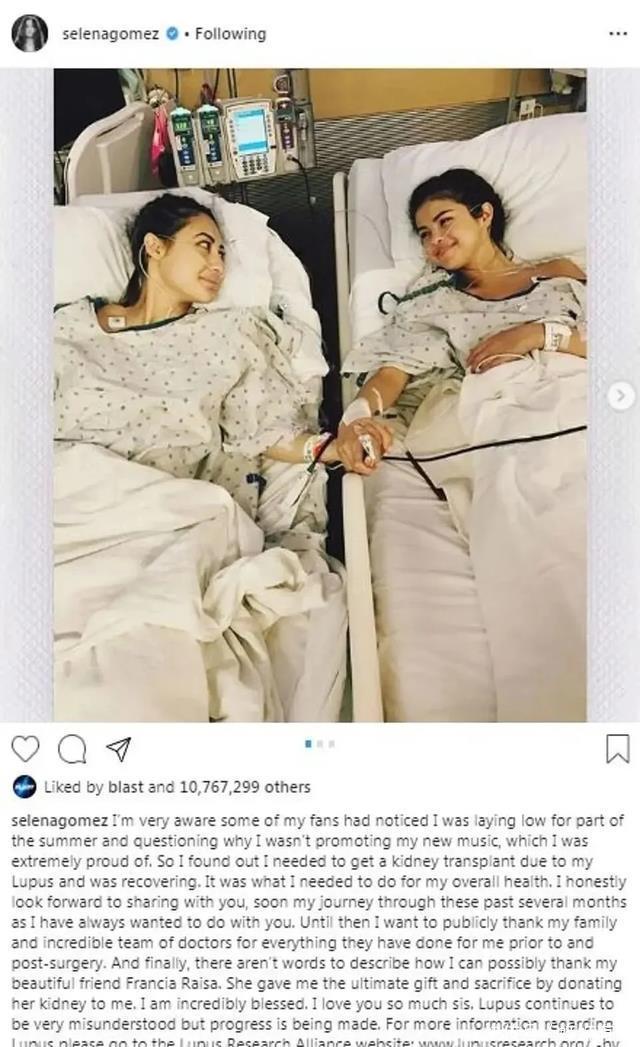Toggle the Following status button
The image size is (640, 1047).
click(230, 33)
